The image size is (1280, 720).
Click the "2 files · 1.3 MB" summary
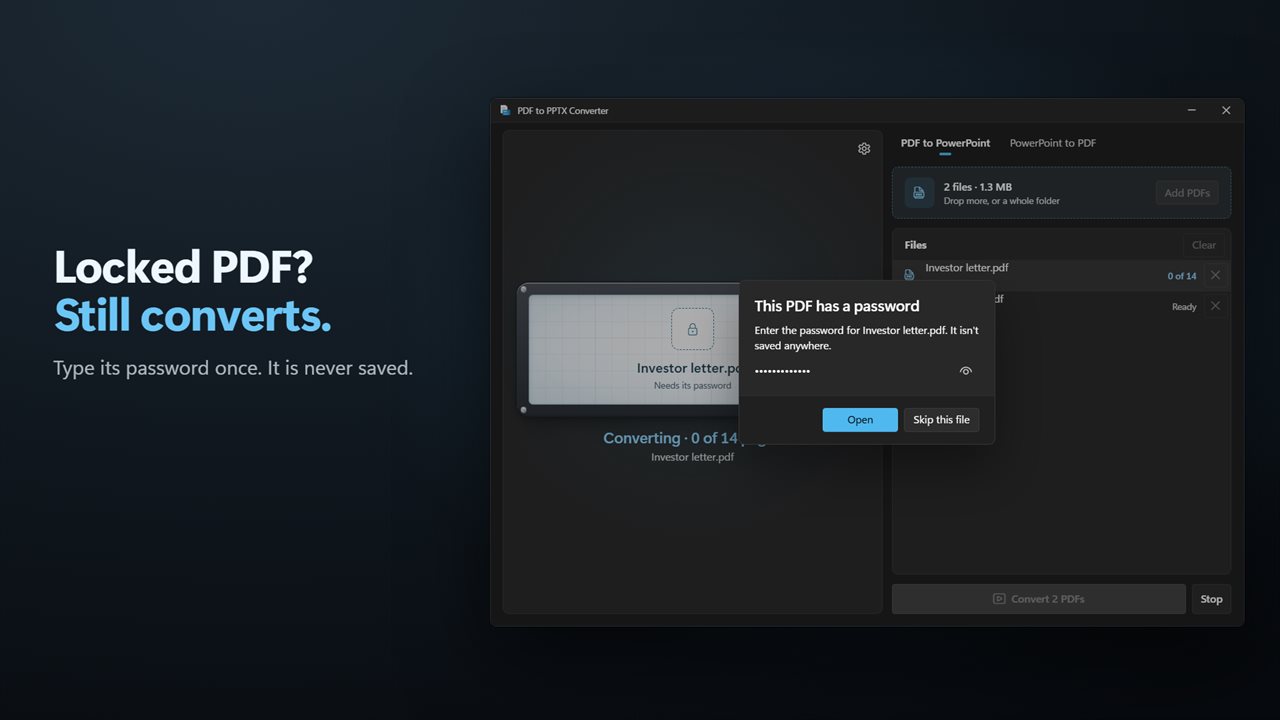coord(978,187)
